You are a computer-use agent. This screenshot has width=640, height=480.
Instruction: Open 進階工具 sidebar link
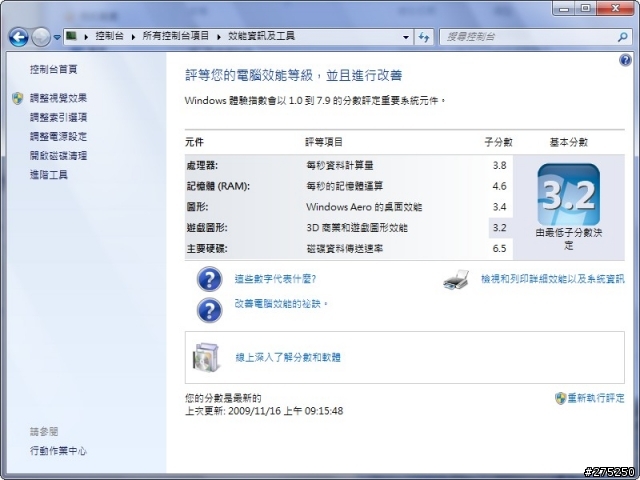pyautogui.click(x=49, y=175)
